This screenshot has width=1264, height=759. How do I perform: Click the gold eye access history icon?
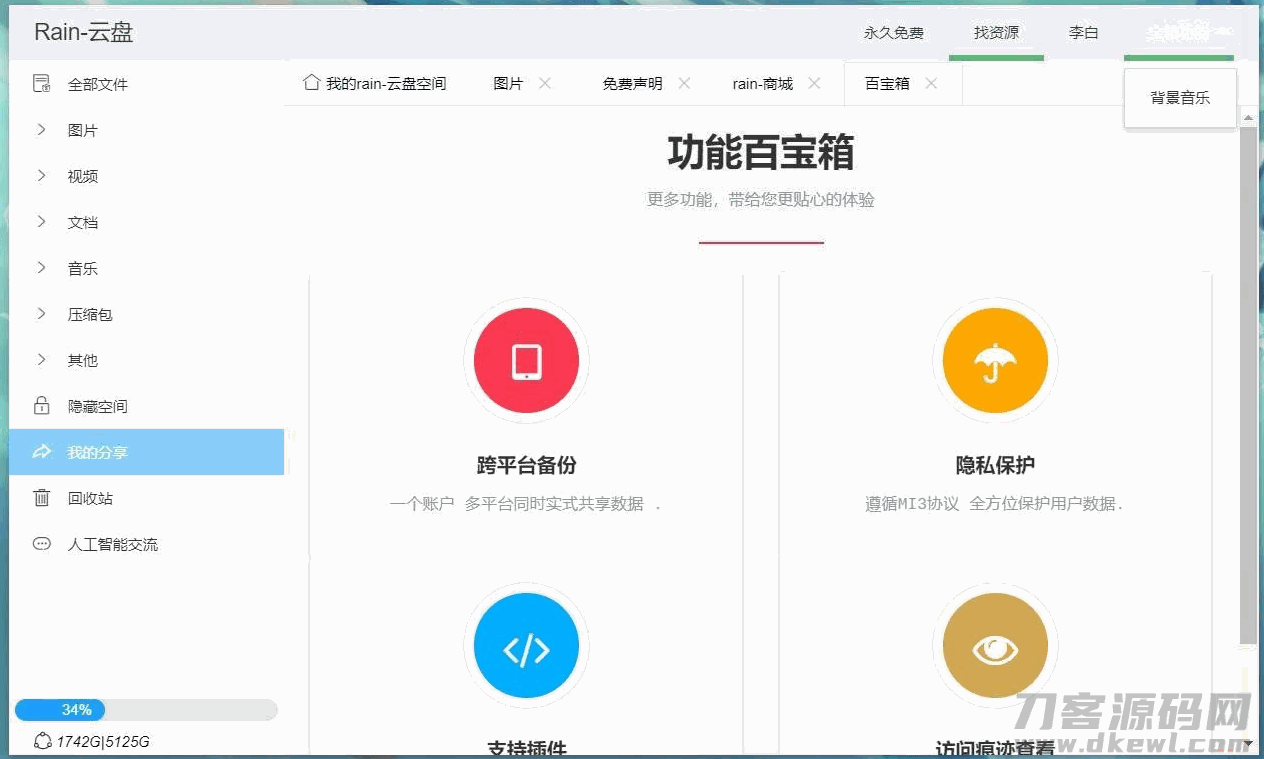click(994, 650)
